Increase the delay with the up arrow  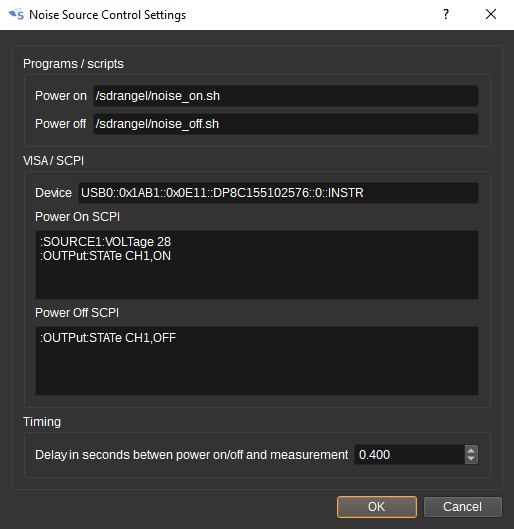[x=471, y=450]
